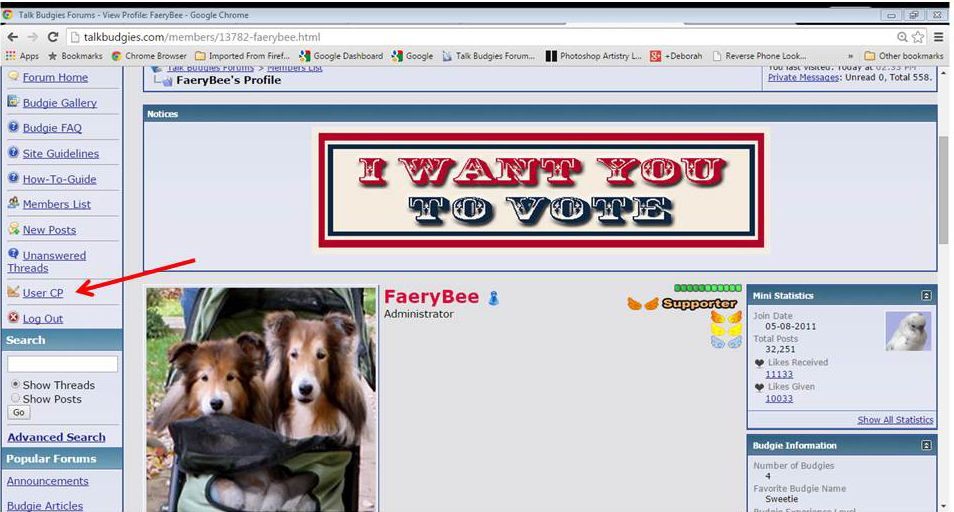Viewport: 954px width, 512px height.
Task: Open the Other bookmarks folder
Action: (x=904, y=56)
